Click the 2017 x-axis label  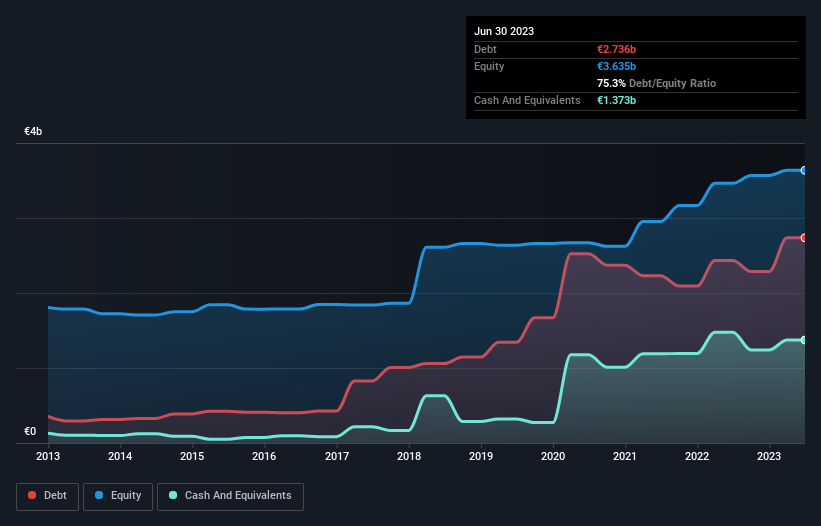[337, 456]
